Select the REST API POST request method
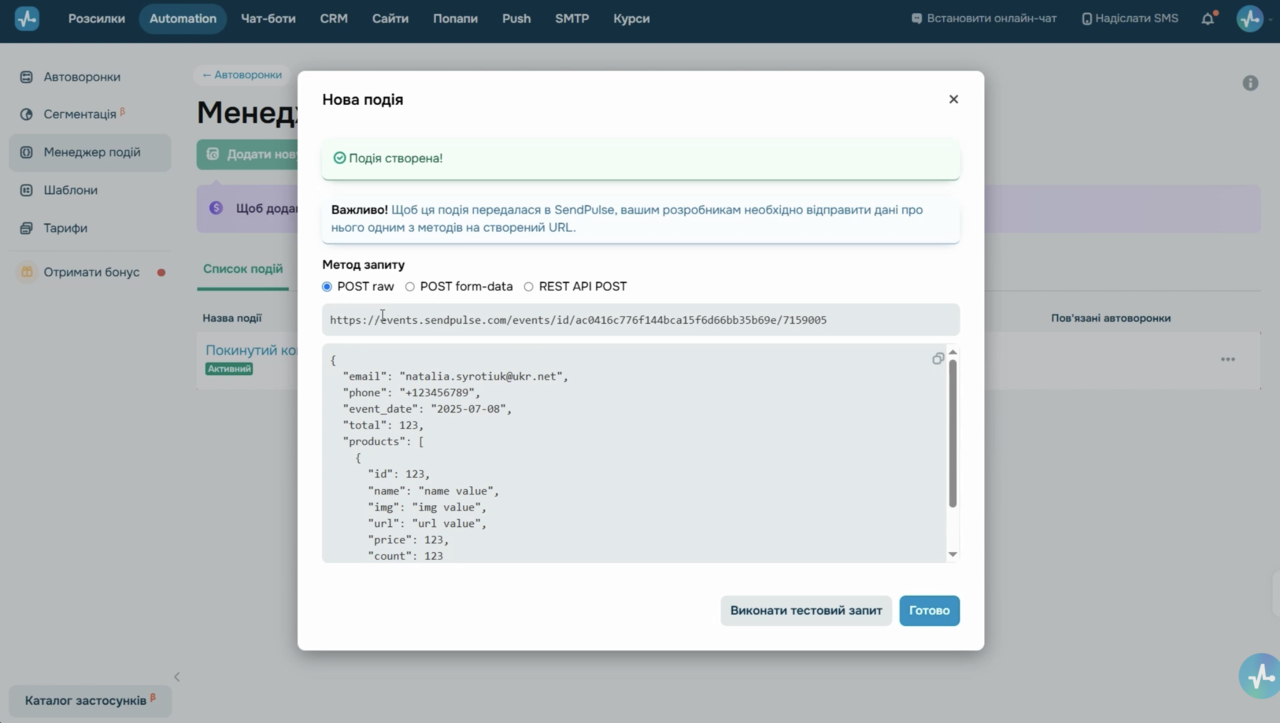 (x=529, y=286)
